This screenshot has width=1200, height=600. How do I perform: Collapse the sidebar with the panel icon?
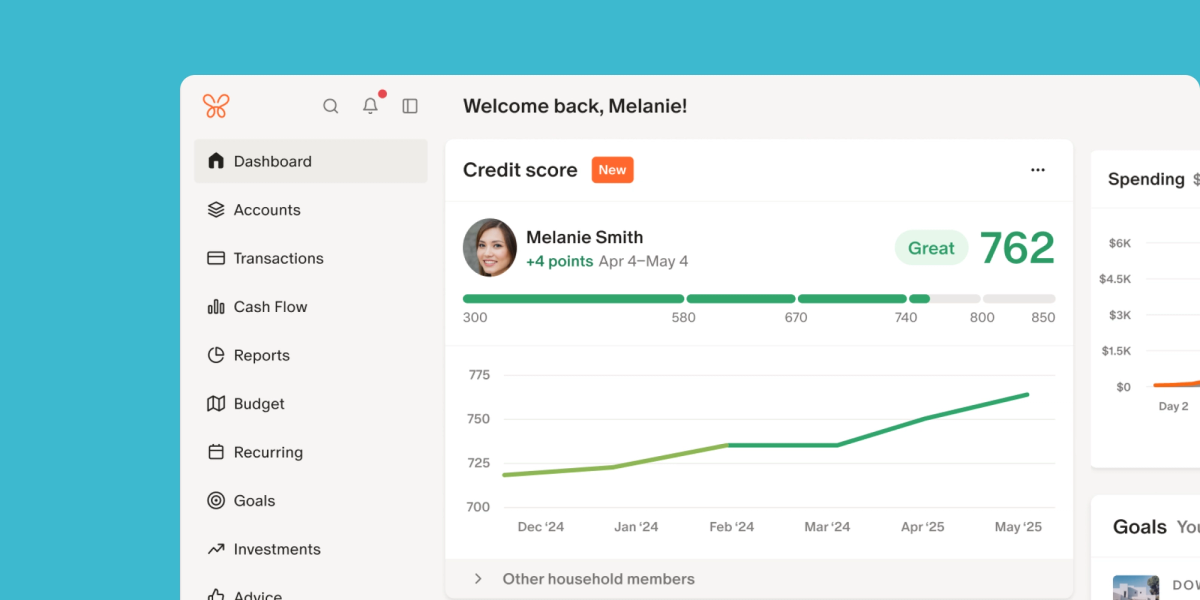410,106
